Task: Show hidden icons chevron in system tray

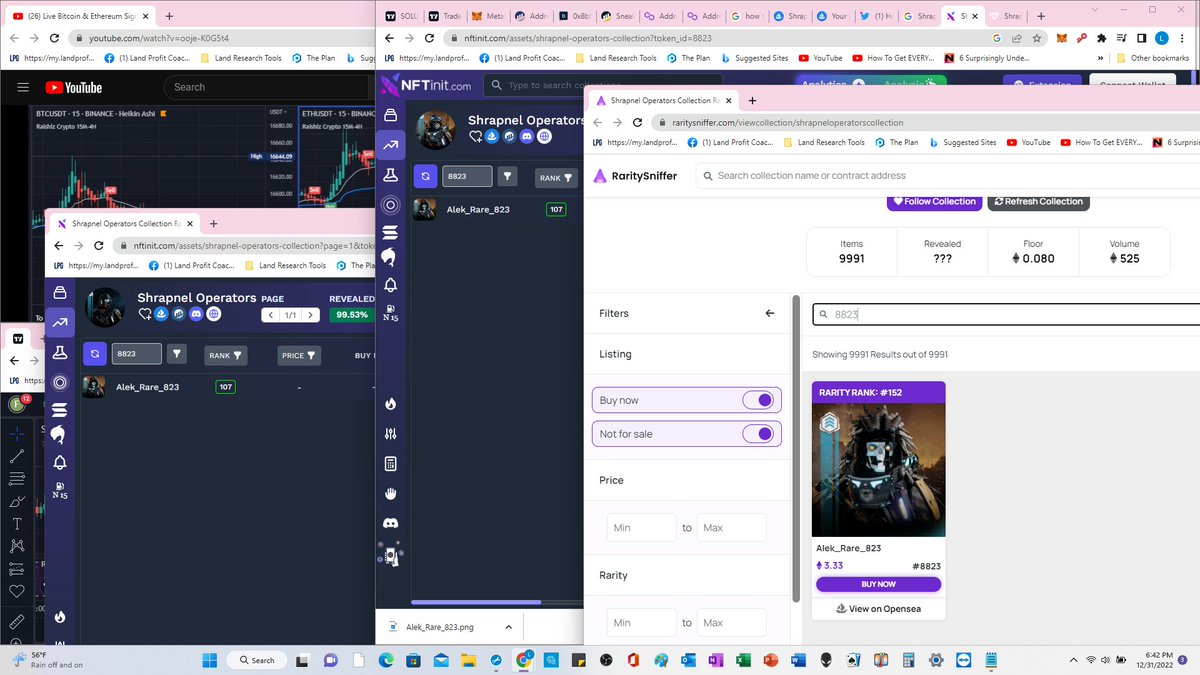Action: click(x=1076, y=660)
